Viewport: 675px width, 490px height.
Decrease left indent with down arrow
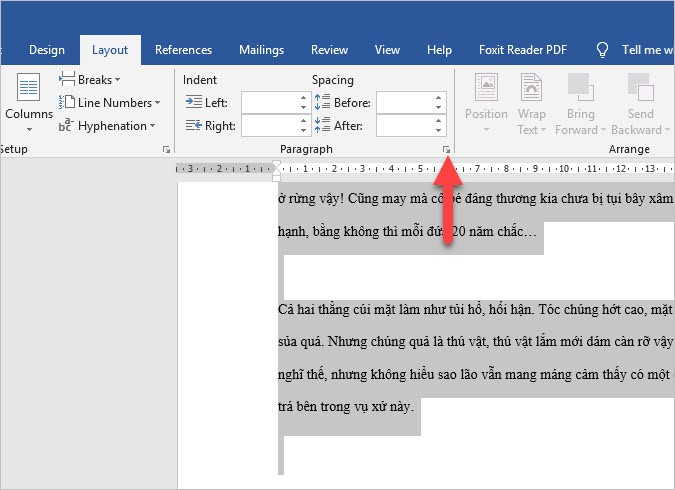pyautogui.click(x=304, y=107)
